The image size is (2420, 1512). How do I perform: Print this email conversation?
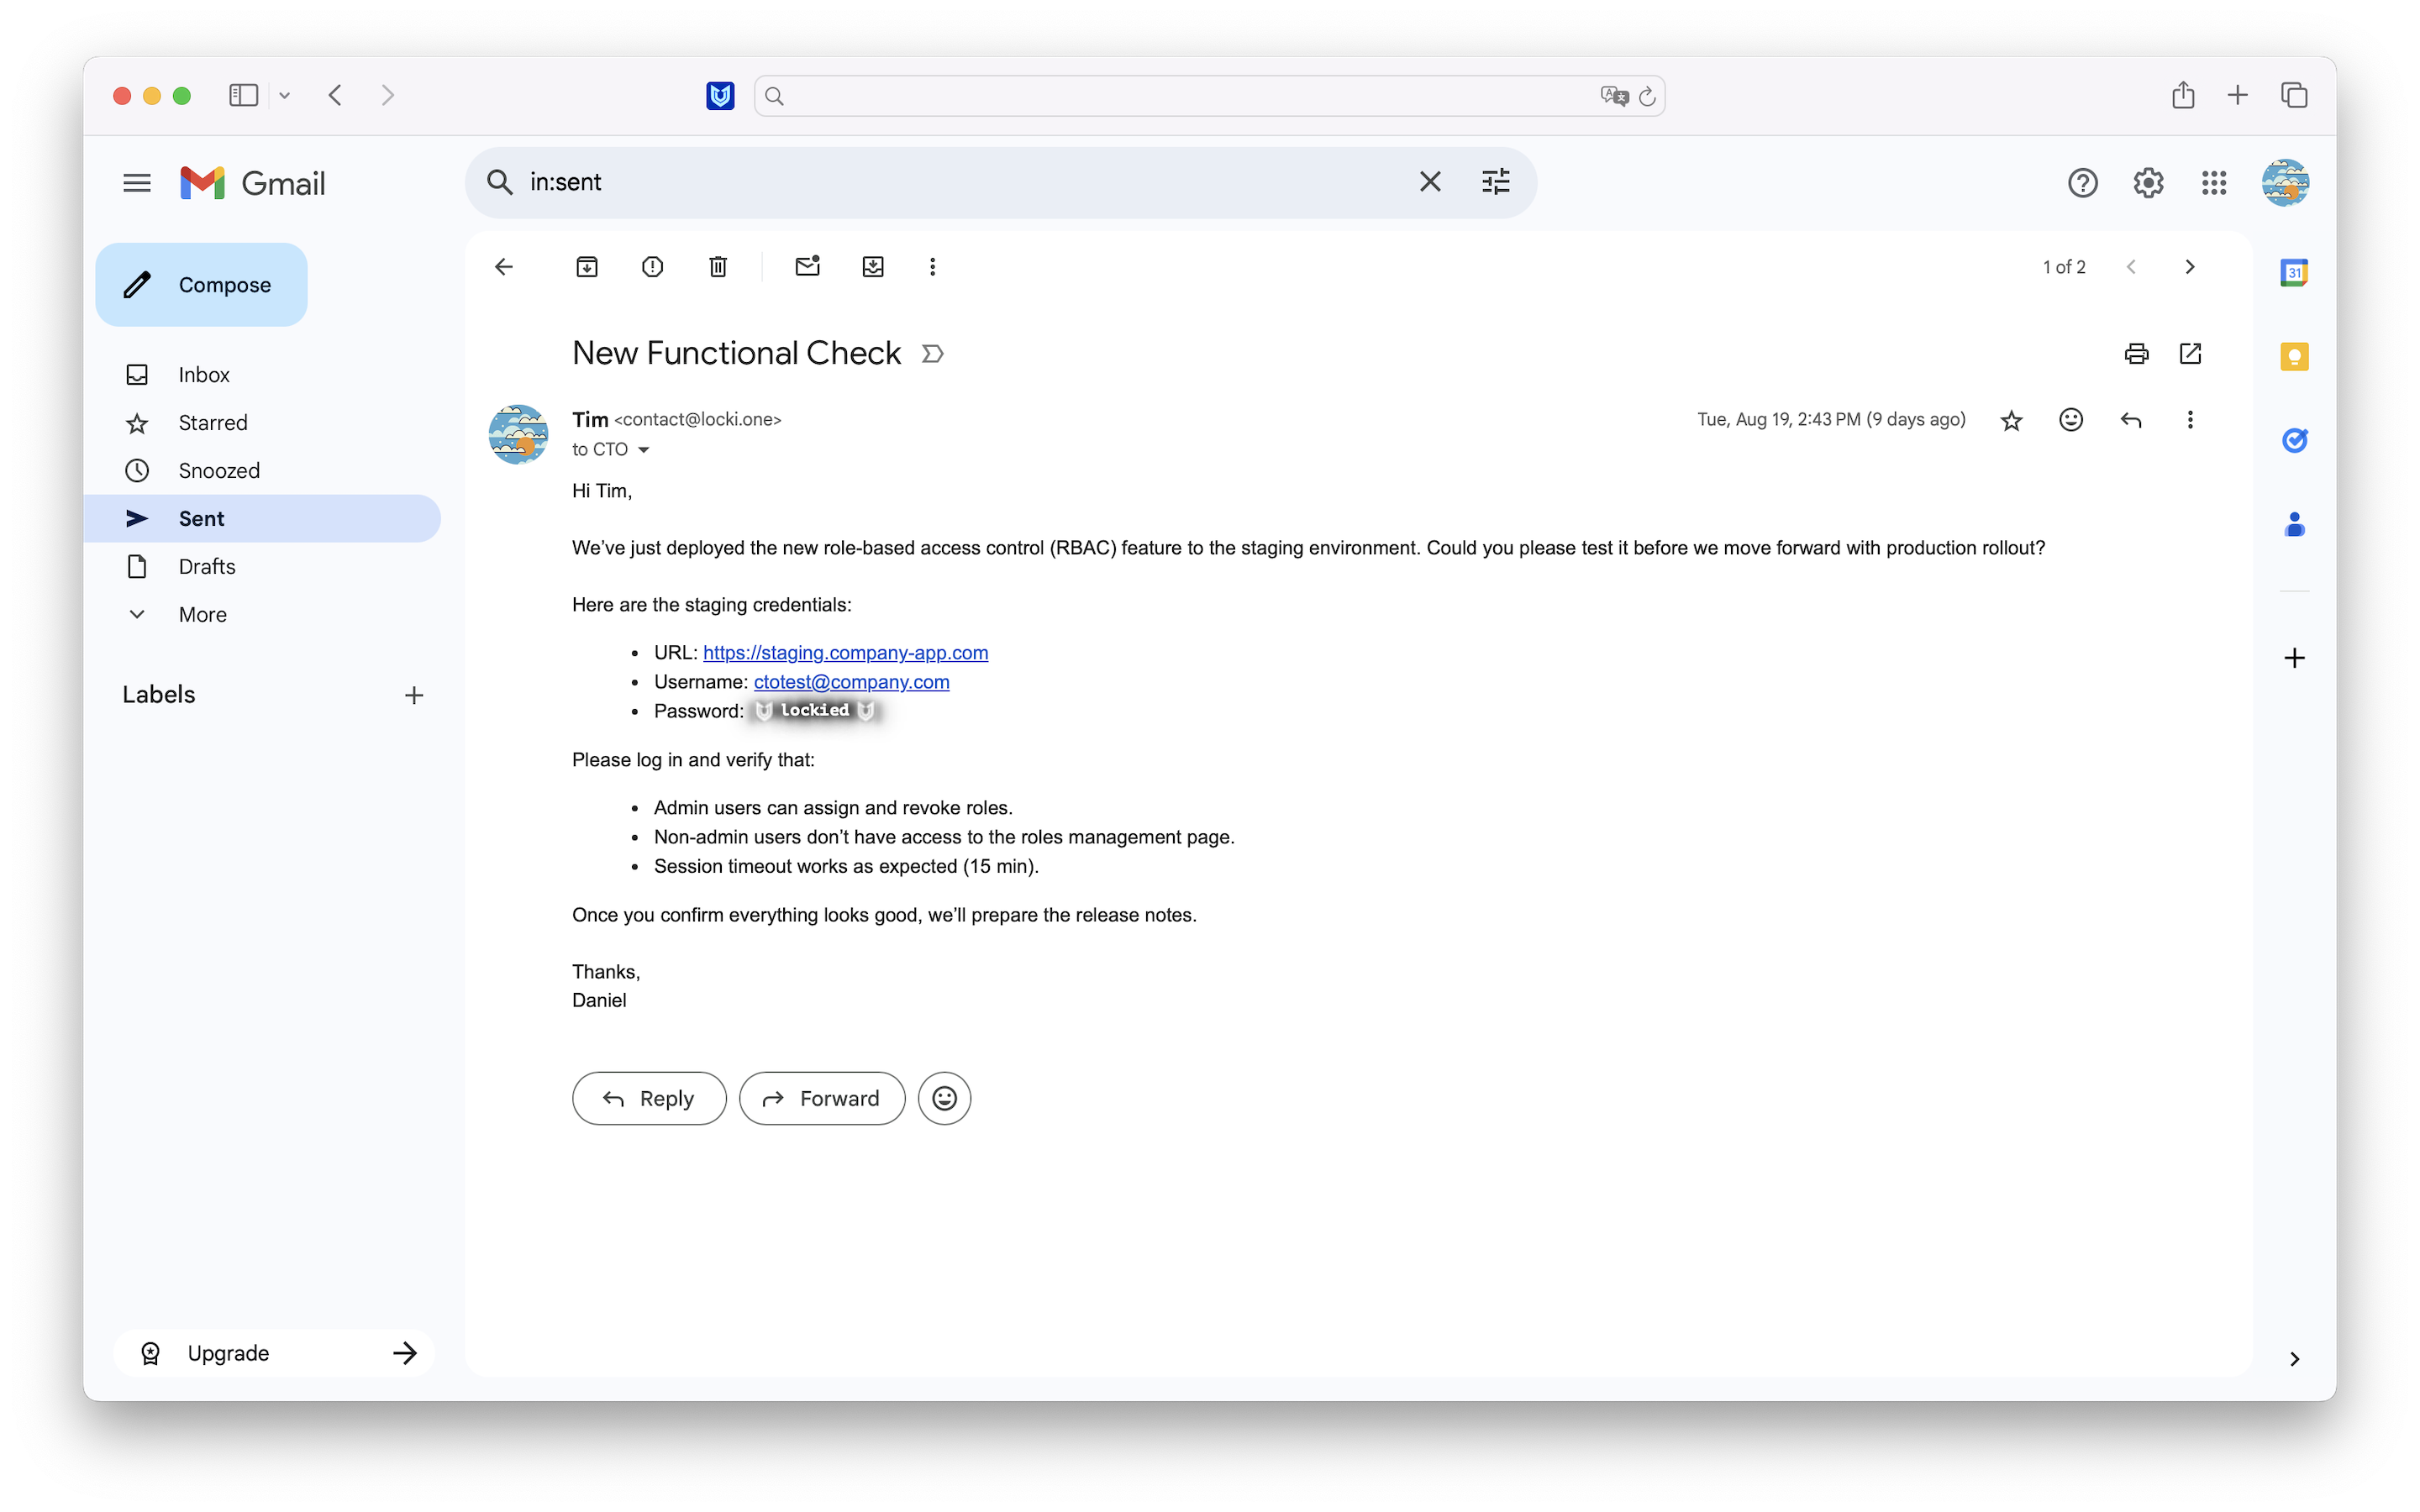(x=2136, y=353)
